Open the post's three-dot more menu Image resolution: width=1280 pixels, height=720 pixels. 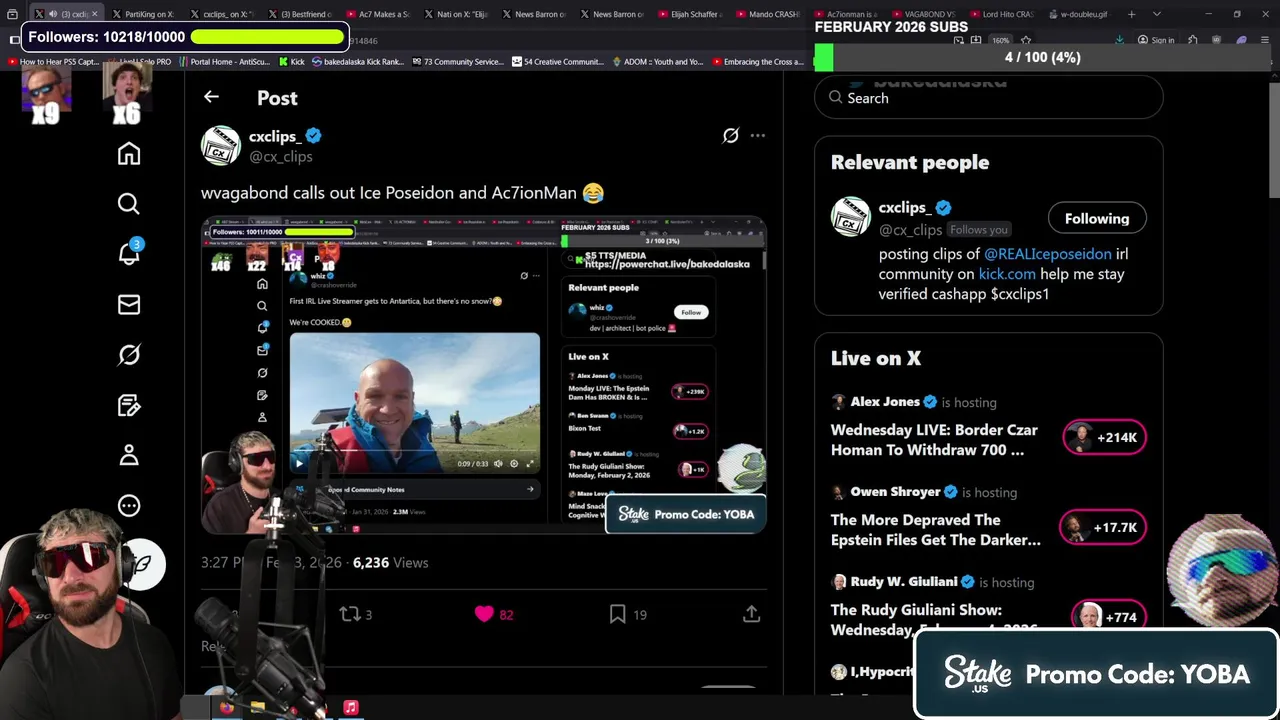(x=758, y=135)
